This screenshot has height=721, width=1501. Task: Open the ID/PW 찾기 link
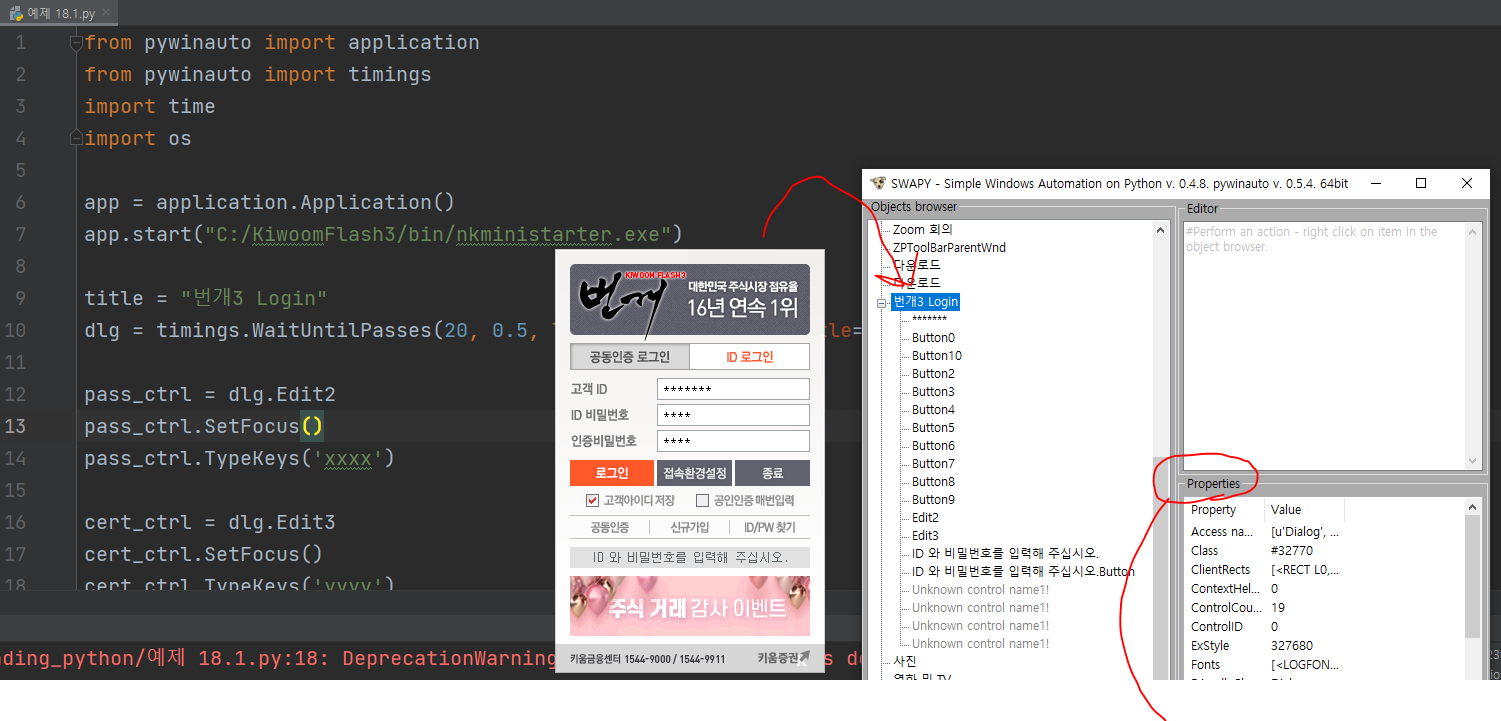coord(769,528)
